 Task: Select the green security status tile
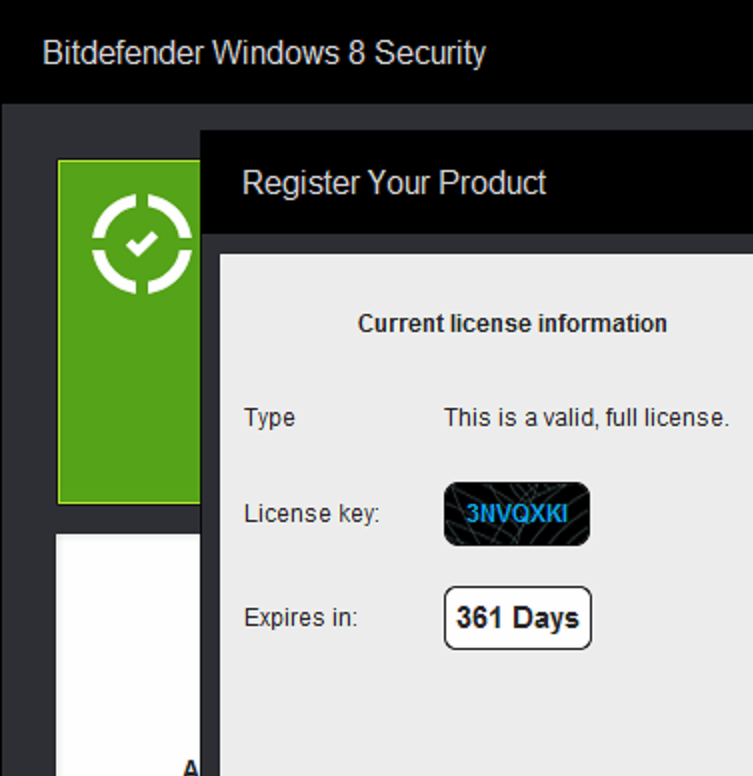(x=129, y=332)
